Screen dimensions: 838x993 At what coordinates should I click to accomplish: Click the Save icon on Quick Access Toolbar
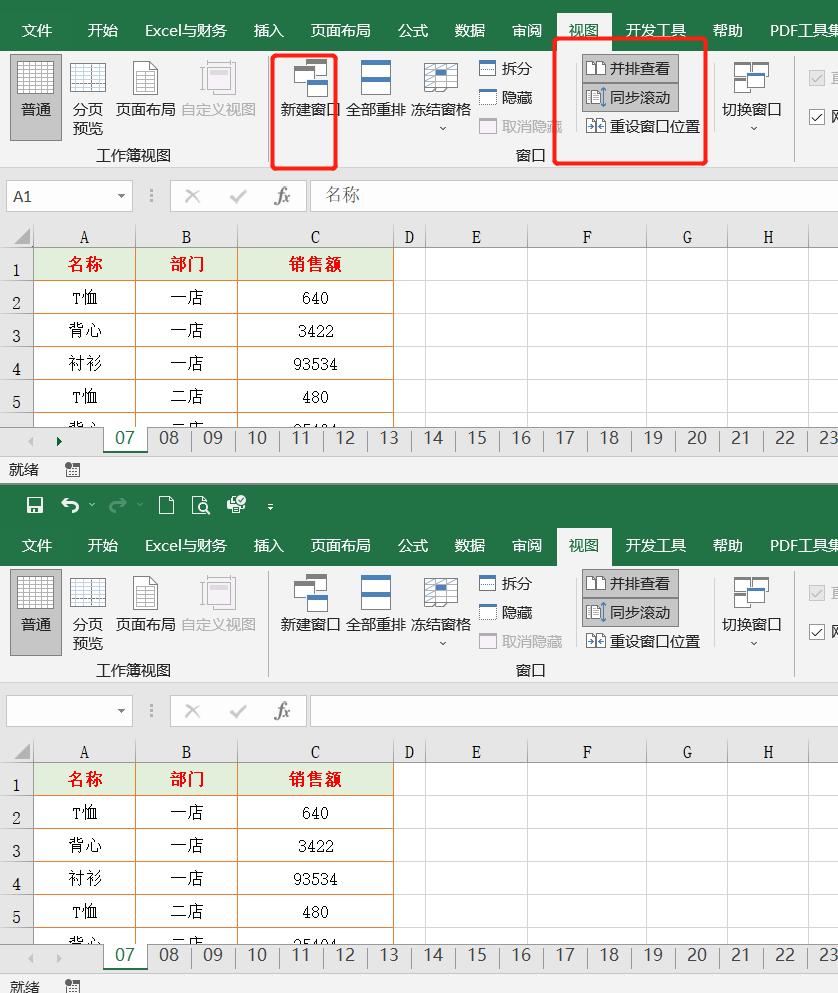coord(34,506)
